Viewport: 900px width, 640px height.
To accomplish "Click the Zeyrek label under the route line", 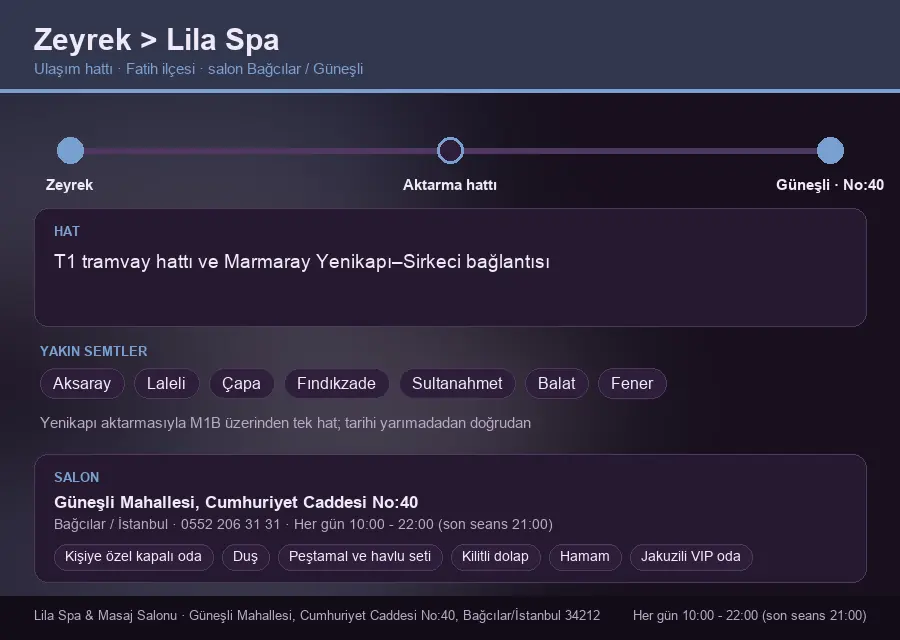I will pyautogui.click(x=69, y=185).
